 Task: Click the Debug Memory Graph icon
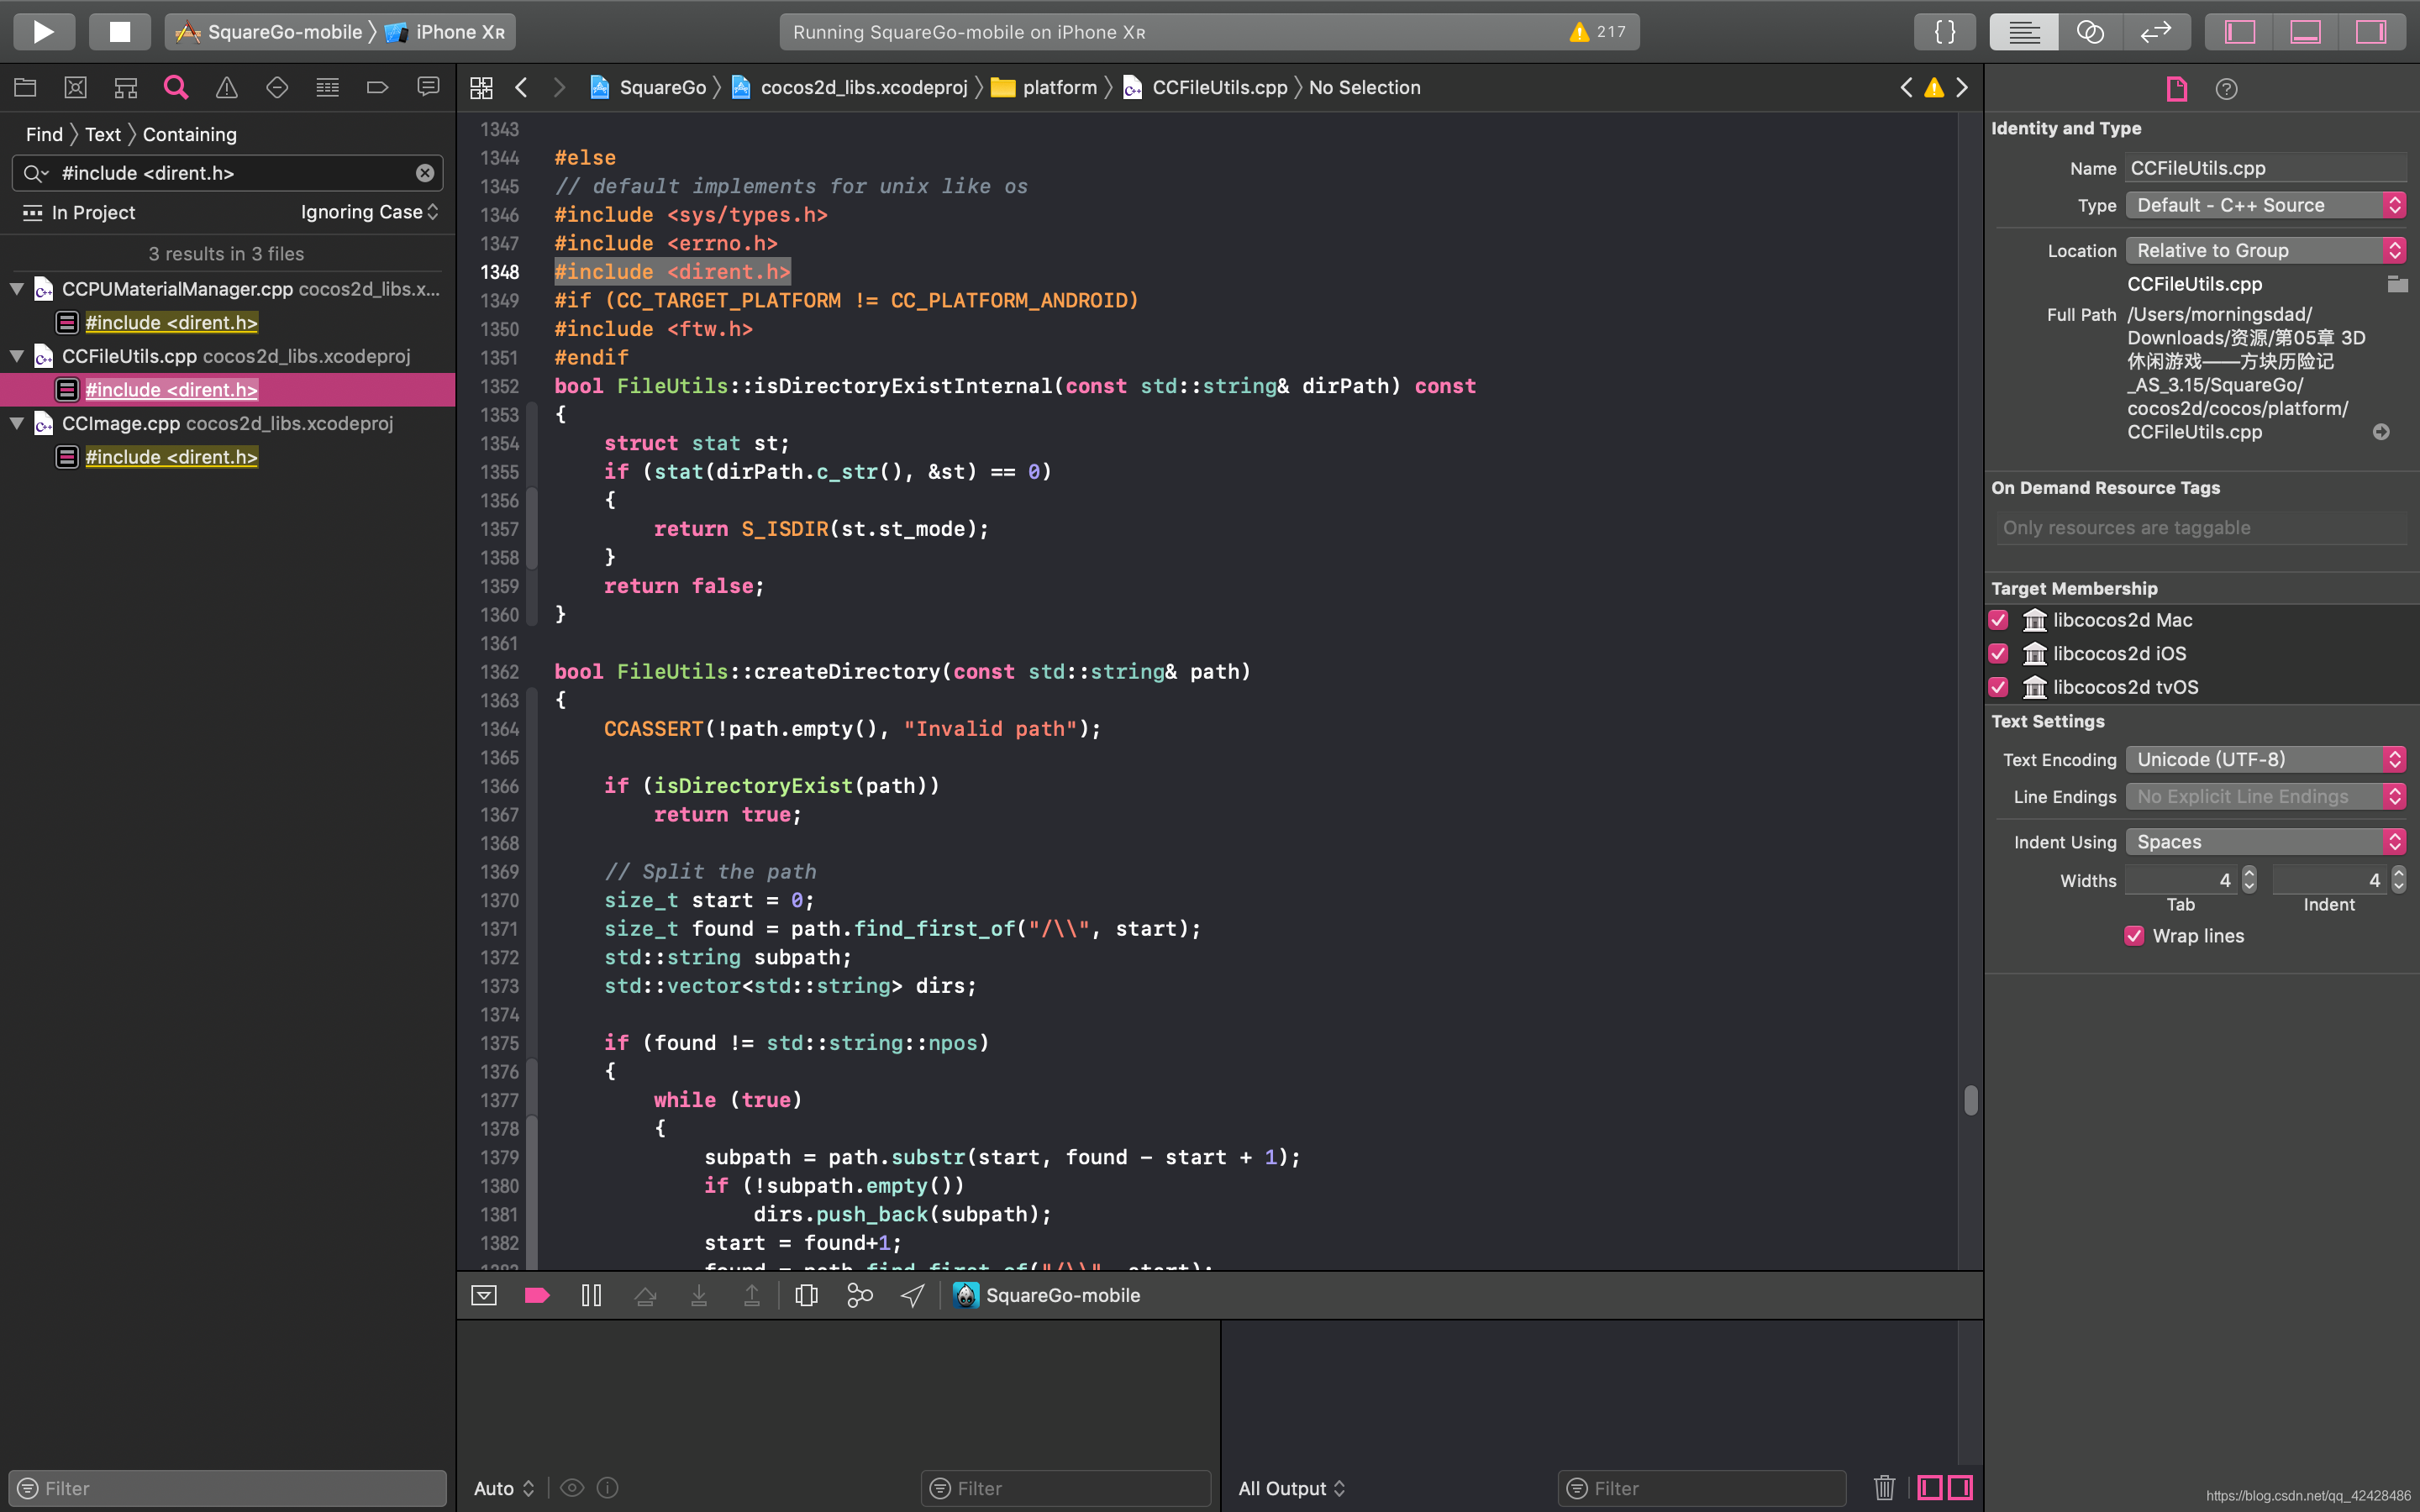pyautogui.click(x=859, y=1295)
